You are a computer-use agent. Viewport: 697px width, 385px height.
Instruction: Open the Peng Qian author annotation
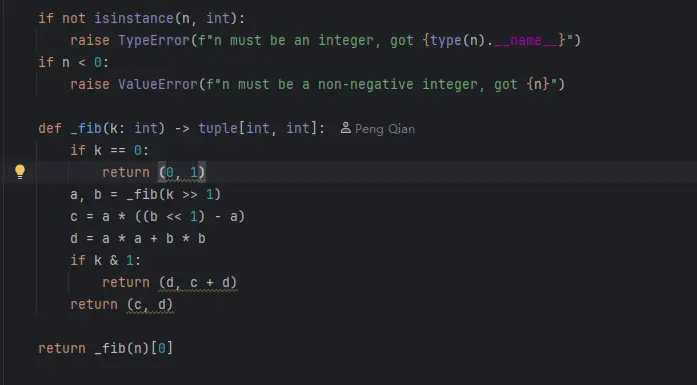click(385, 129)
